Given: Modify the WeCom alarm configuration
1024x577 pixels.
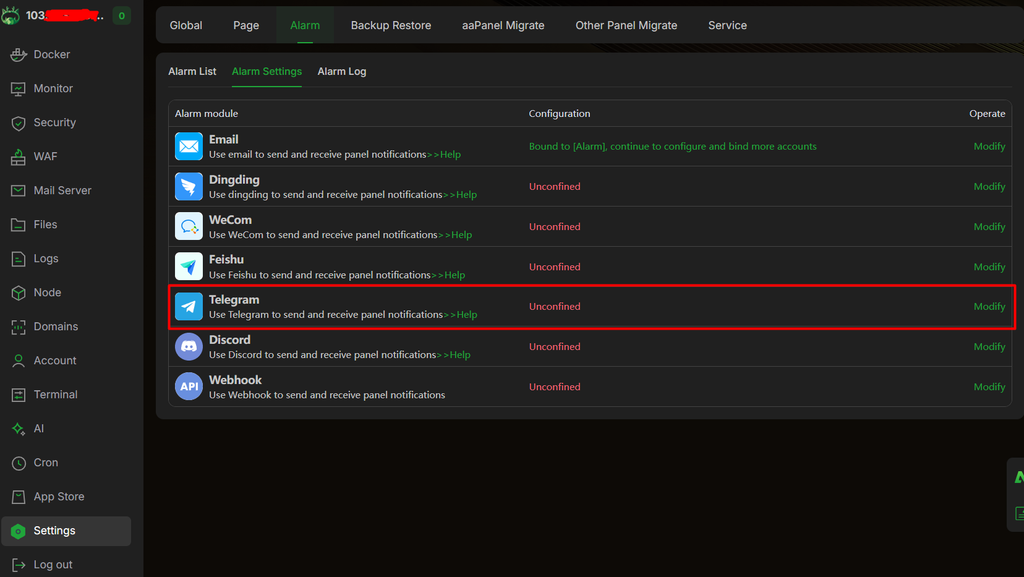Looking at the screenshot, I should pyautogui.click(x=989, y=226).
